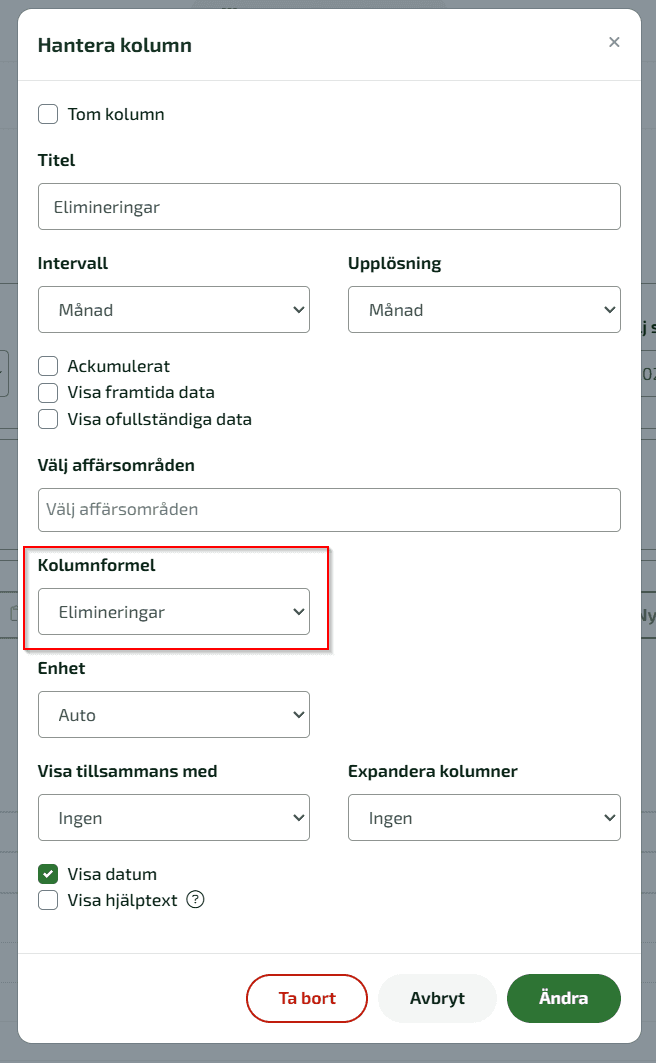Check Visa framtida data
The width and height of the screenshot is (656, 1063).
coord(48,393)
